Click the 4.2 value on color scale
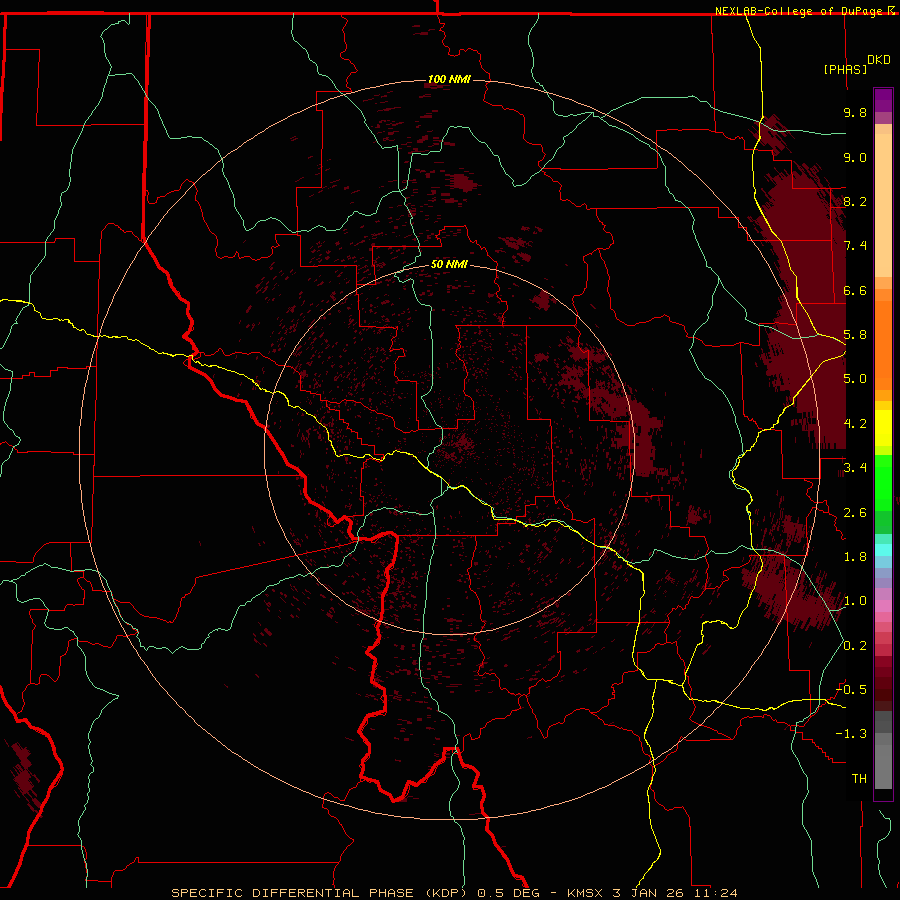900x900 pixels. click(855, 424)
